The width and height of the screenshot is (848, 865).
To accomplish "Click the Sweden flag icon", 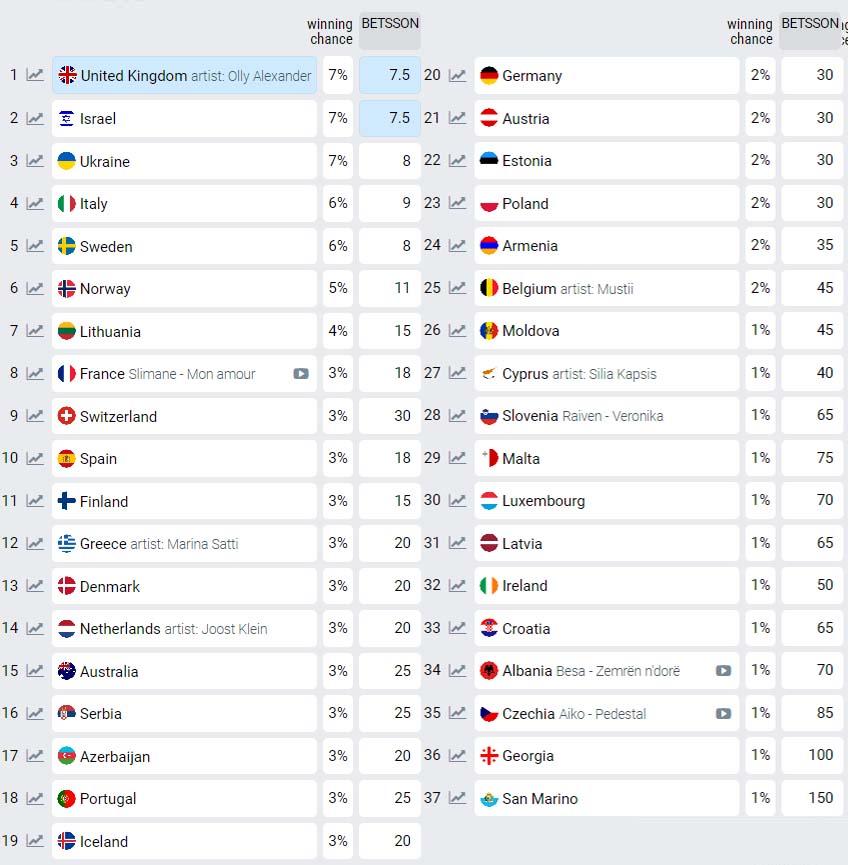I will coord(67,245).
